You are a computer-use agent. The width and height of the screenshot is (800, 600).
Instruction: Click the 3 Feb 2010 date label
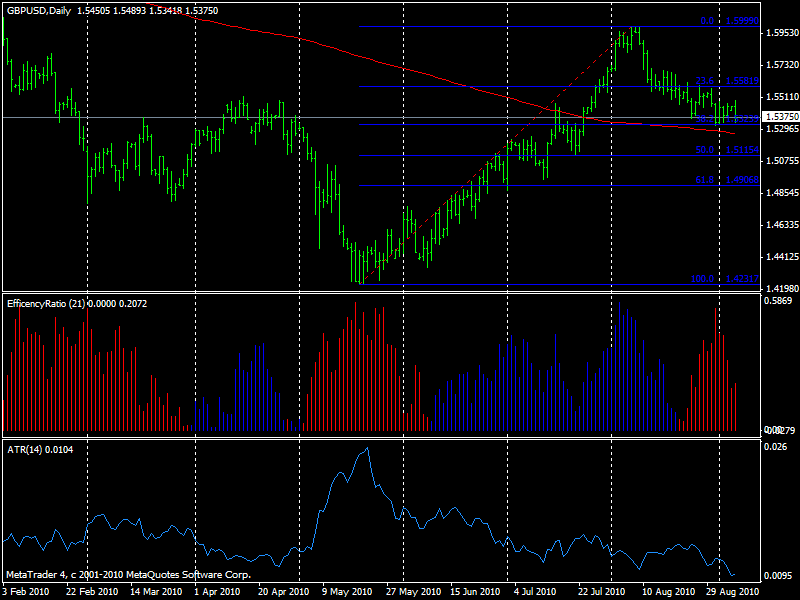pos(27,592)
